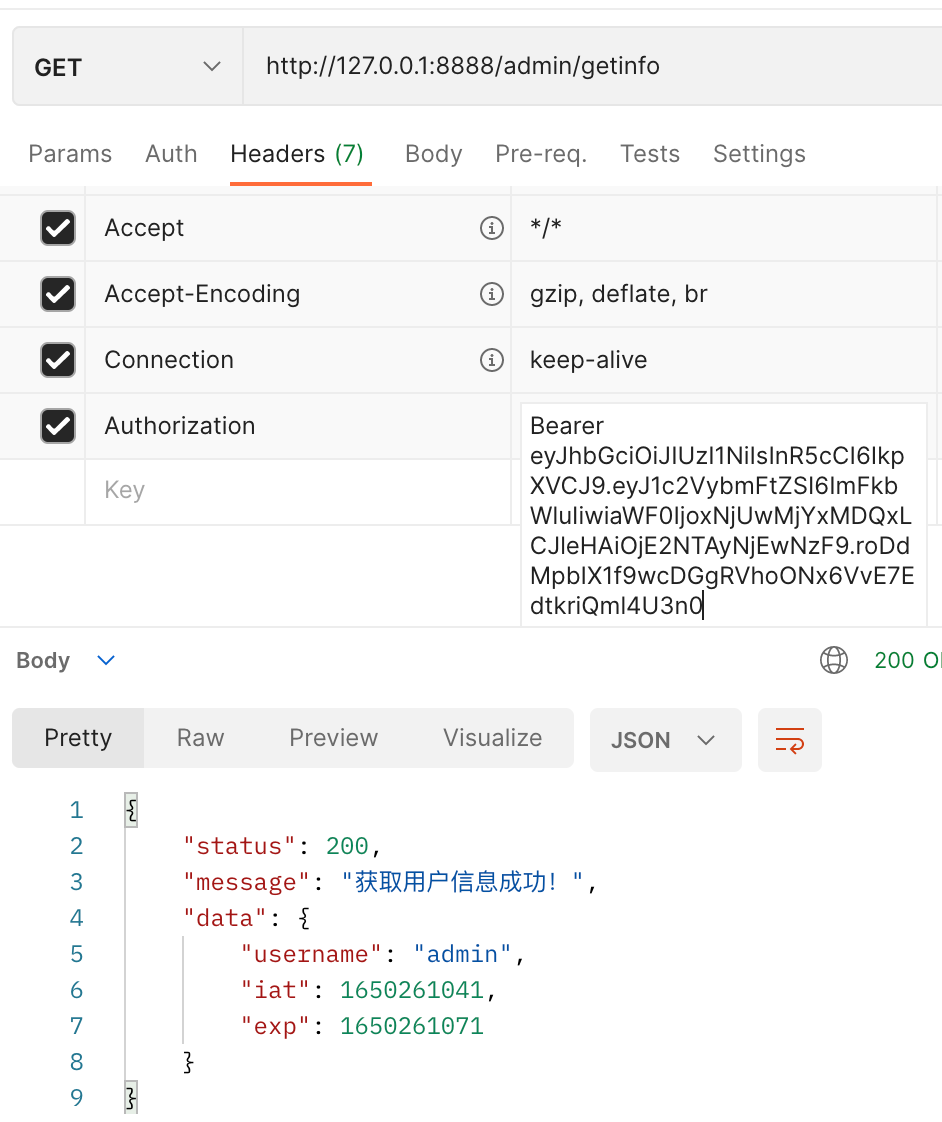Disable the Accept-Encoding header checkbox
The image size is (942, 1122).
(x=58, y=294)
